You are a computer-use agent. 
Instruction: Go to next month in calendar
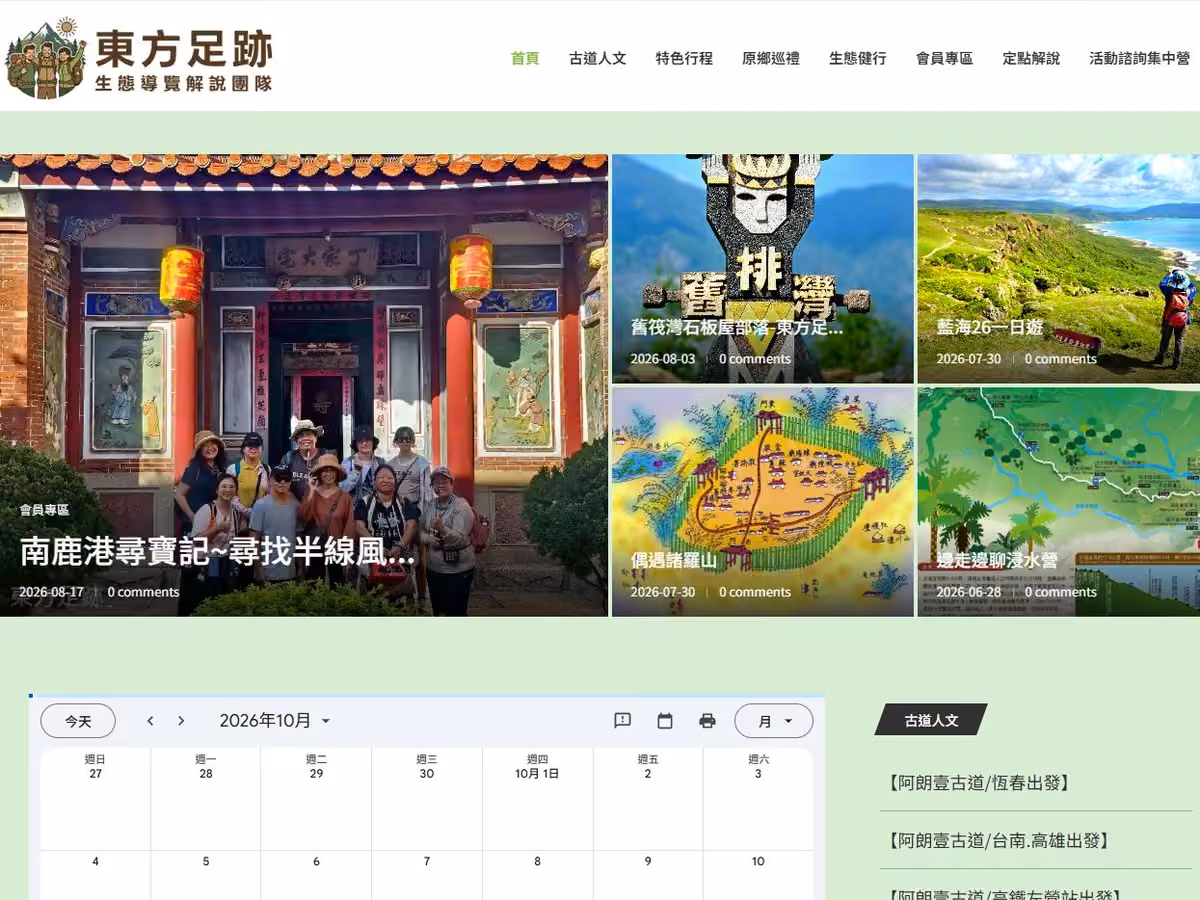(181, 721)
